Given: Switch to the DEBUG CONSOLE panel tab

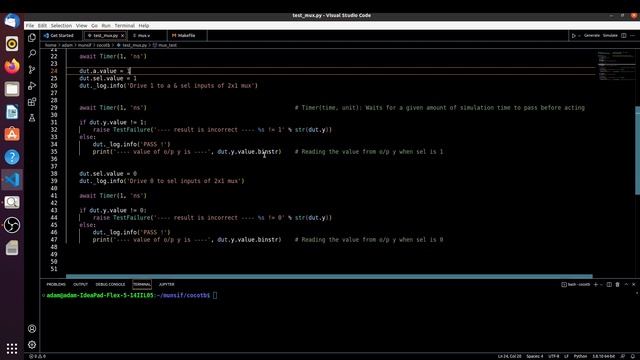Looking at the screenshot, I should point(110,284).
